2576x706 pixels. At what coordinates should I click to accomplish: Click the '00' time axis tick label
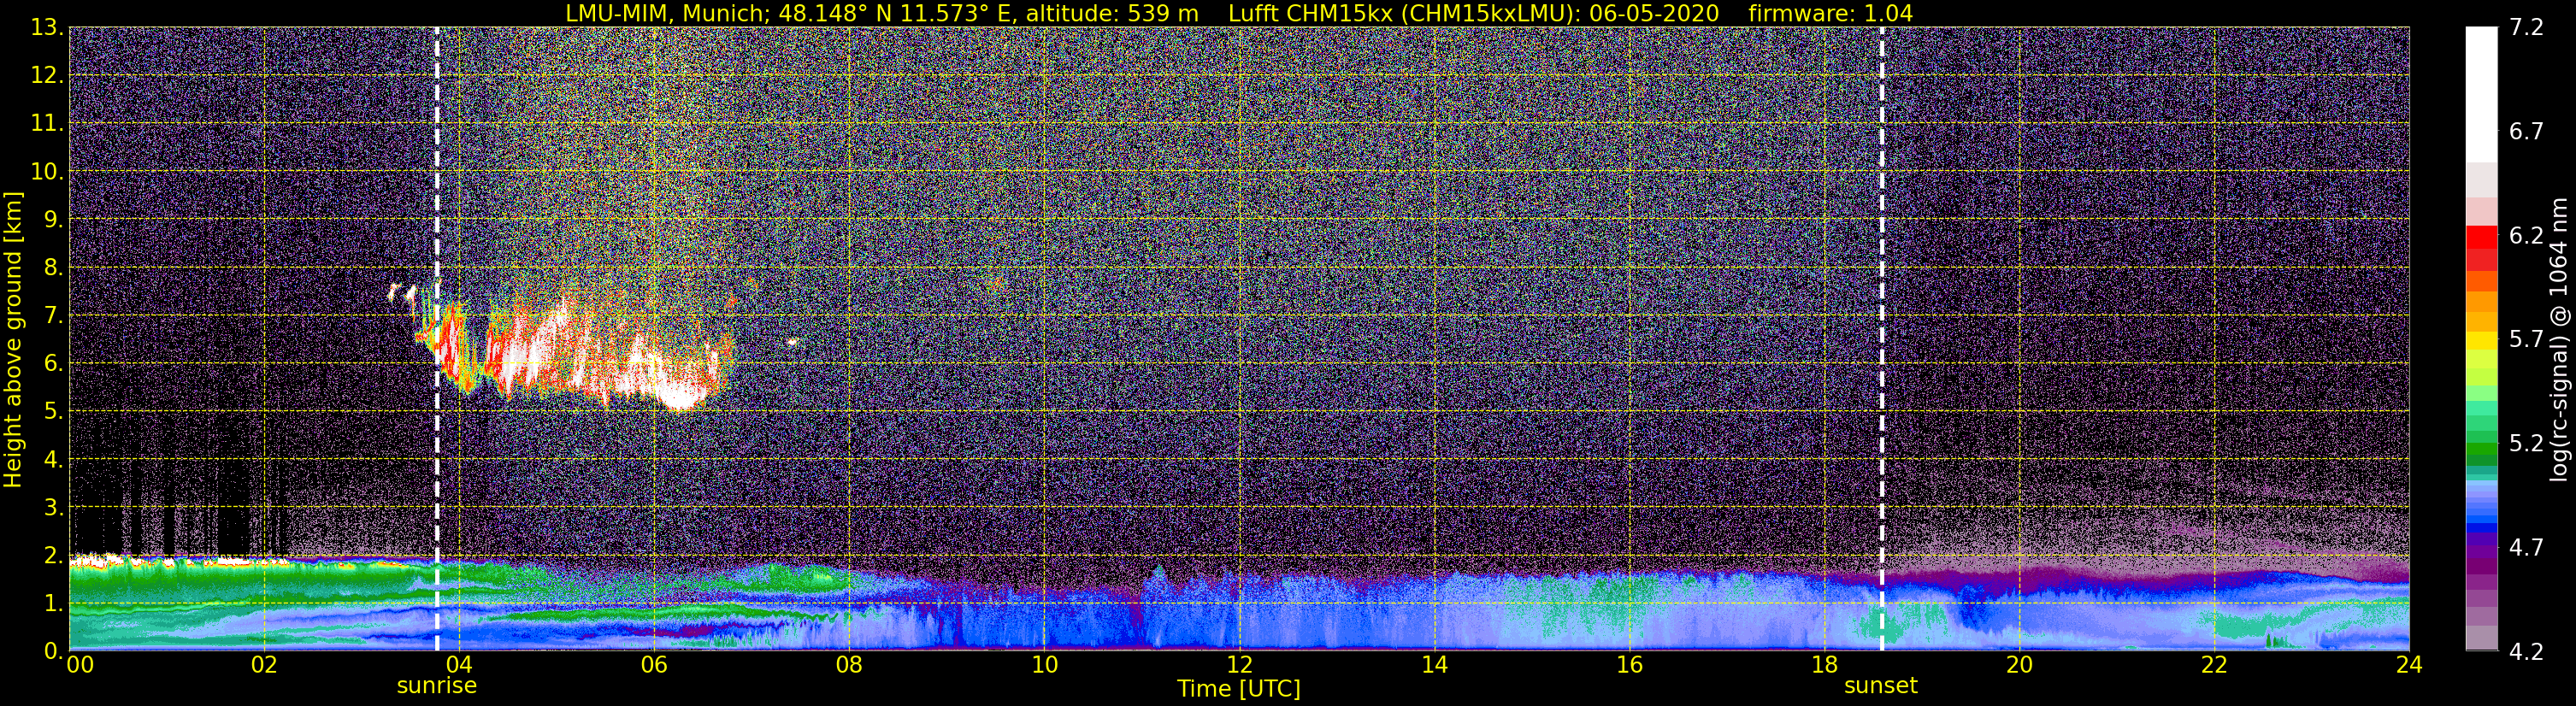click(80, 665)
